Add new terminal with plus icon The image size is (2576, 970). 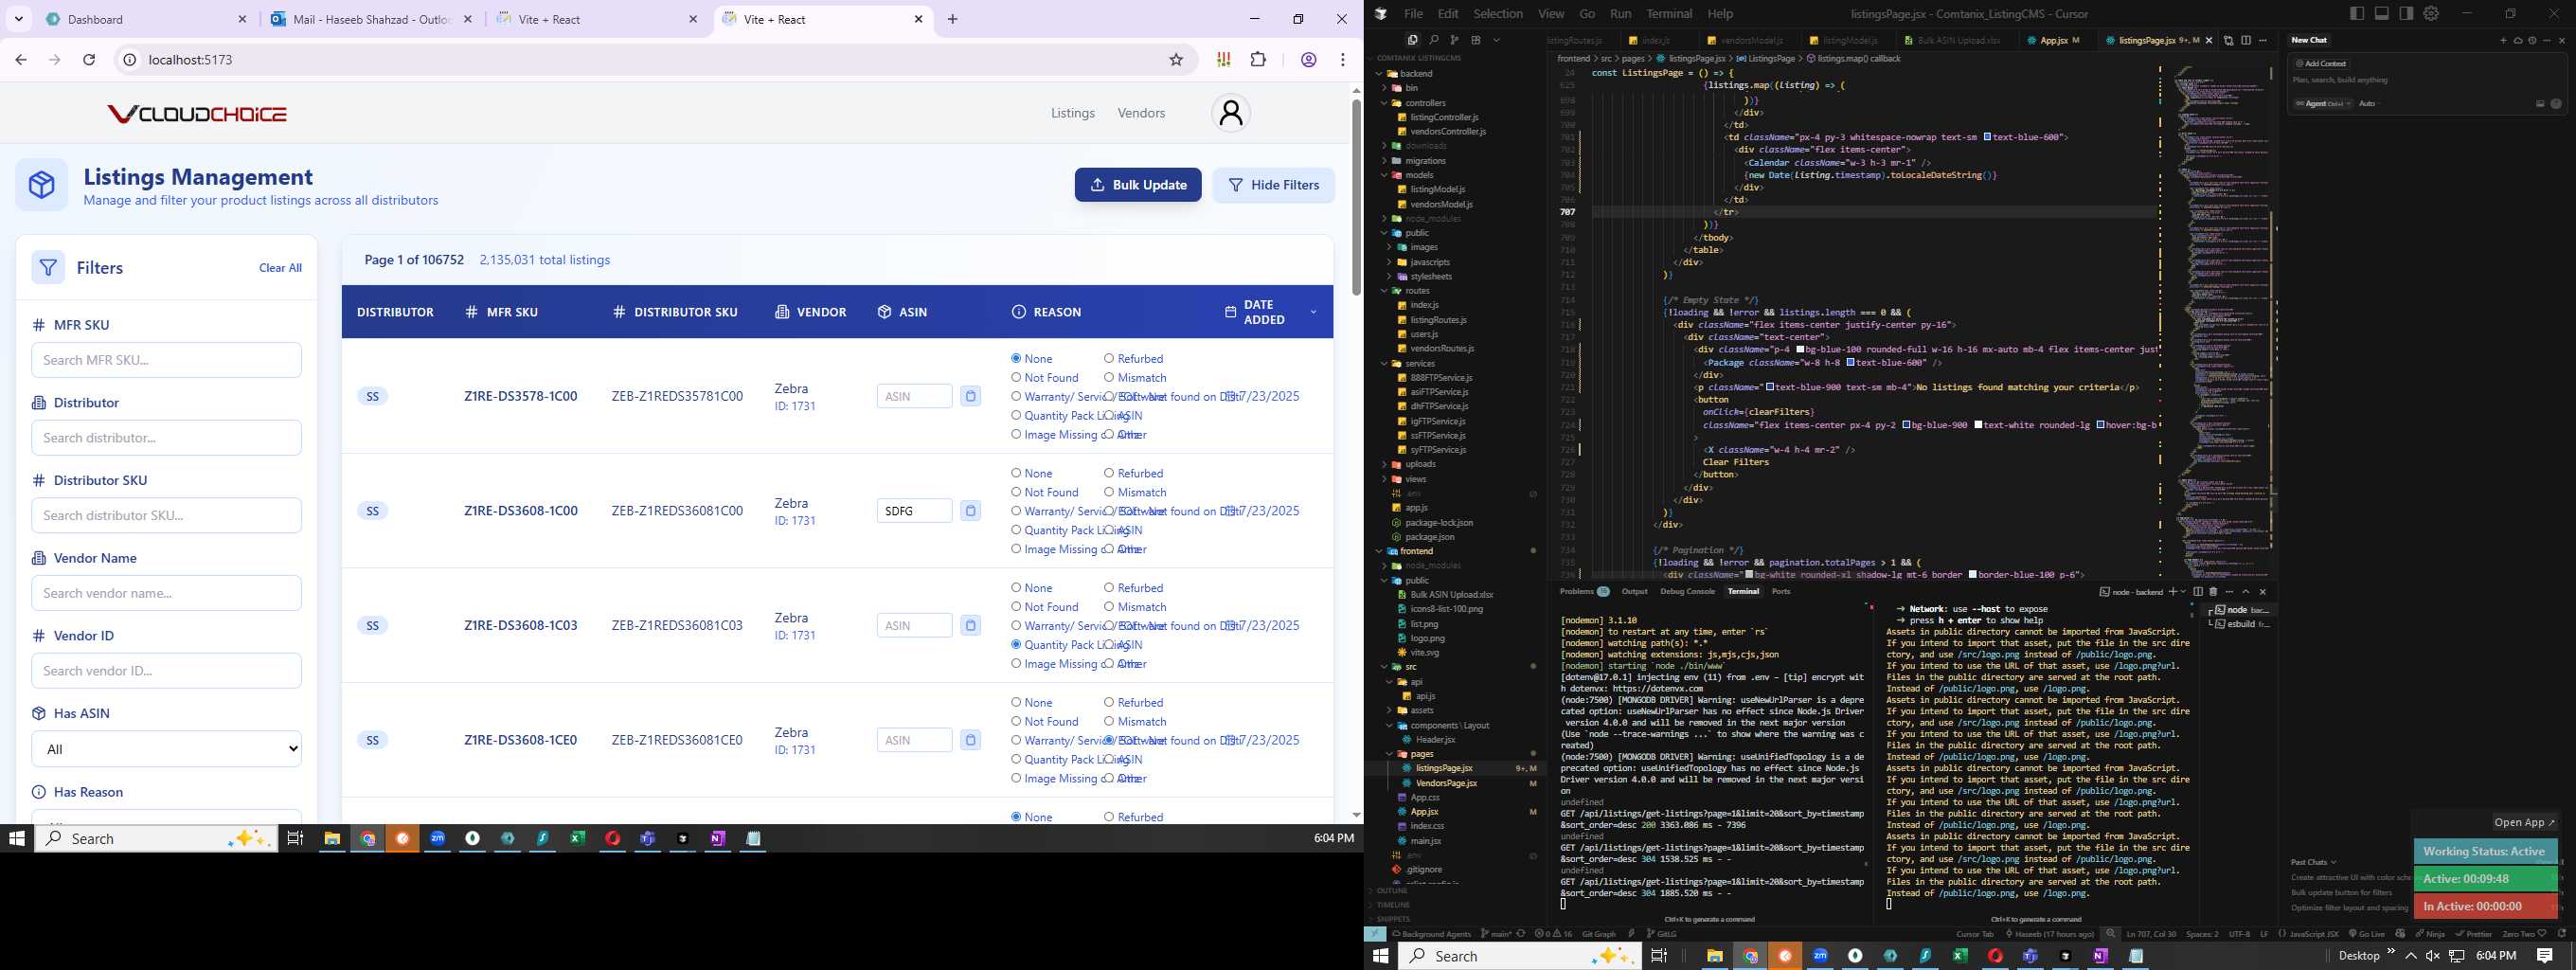[x=2172, y=592]
